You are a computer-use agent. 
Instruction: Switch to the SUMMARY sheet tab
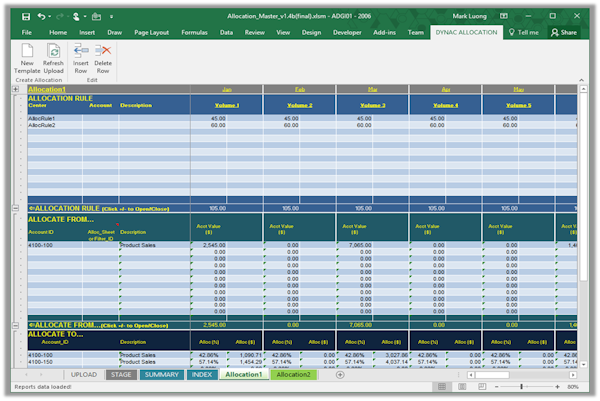(161, 375)
